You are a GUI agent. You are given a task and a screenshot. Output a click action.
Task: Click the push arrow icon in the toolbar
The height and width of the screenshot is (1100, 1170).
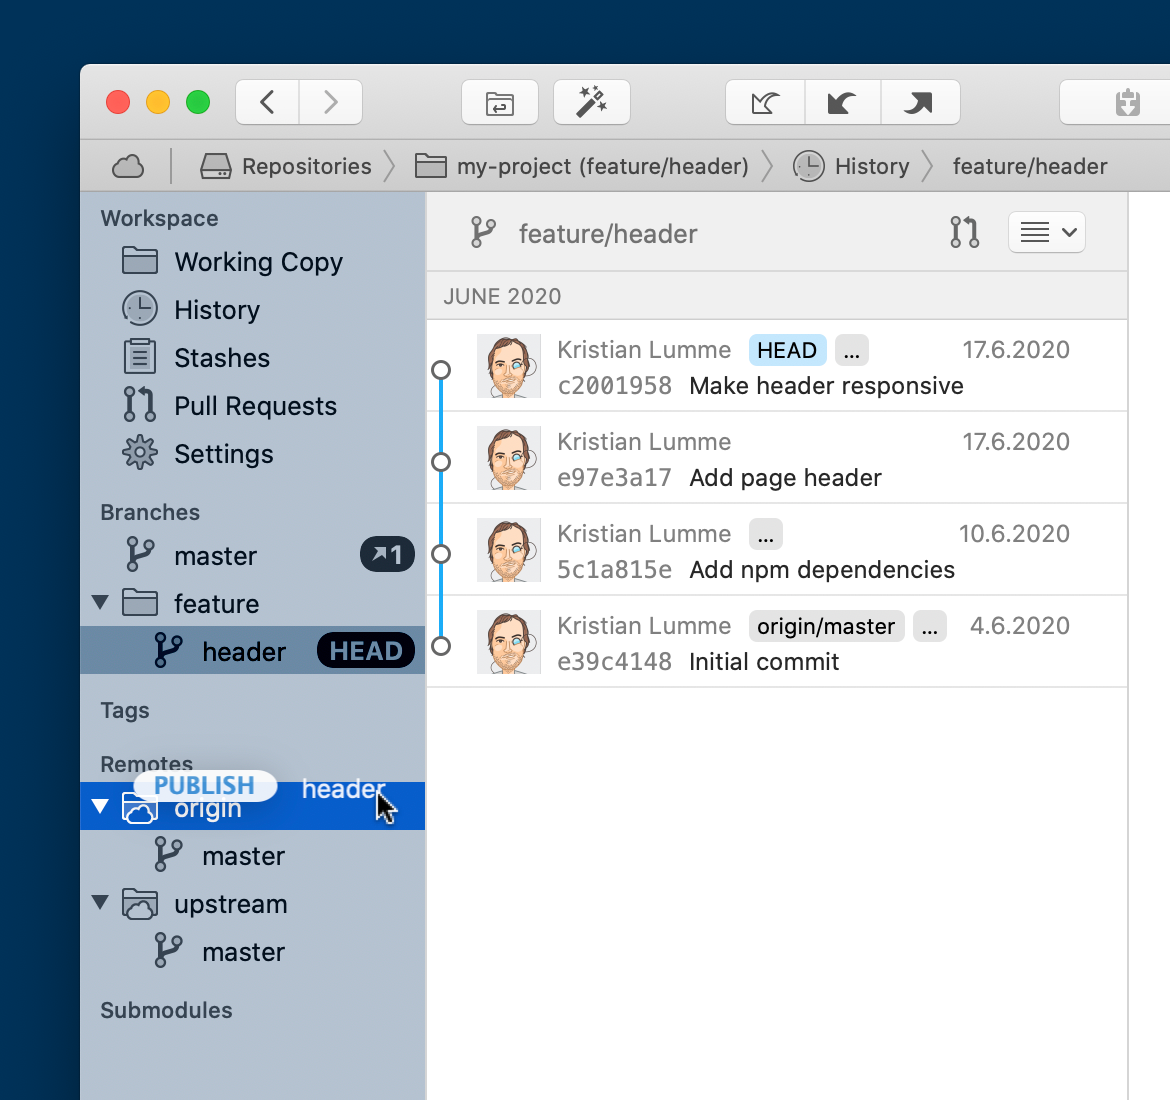919,102
